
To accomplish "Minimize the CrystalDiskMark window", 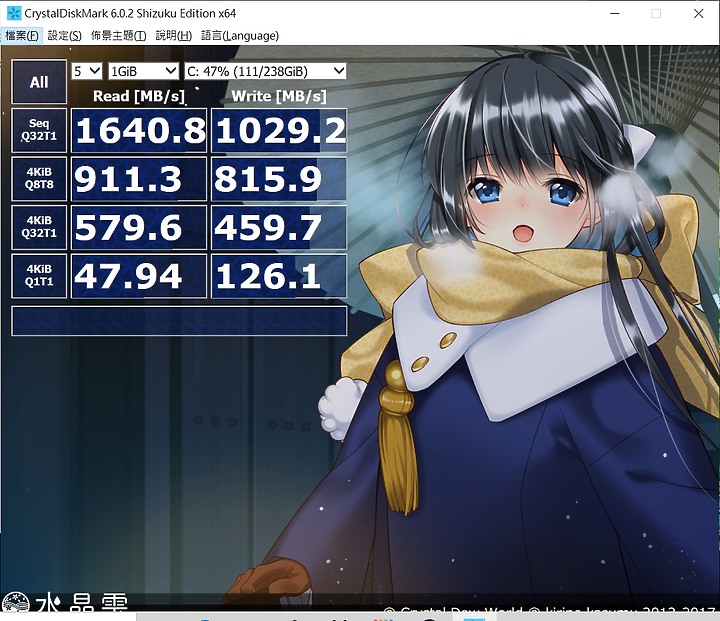I will point(614,13).
